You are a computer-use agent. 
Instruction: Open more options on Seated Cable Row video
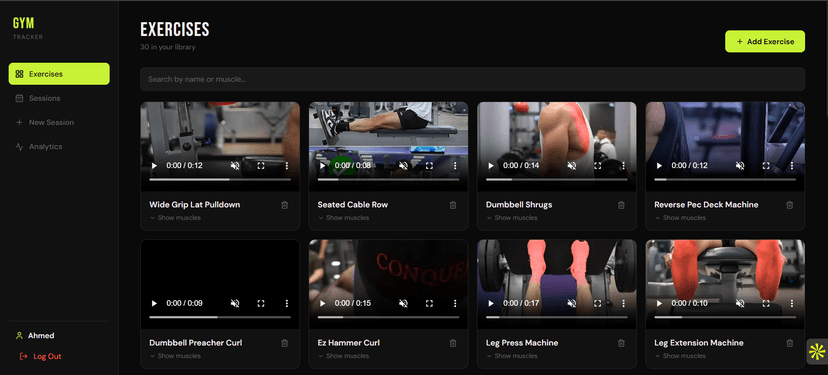click(x=455, y=166)
